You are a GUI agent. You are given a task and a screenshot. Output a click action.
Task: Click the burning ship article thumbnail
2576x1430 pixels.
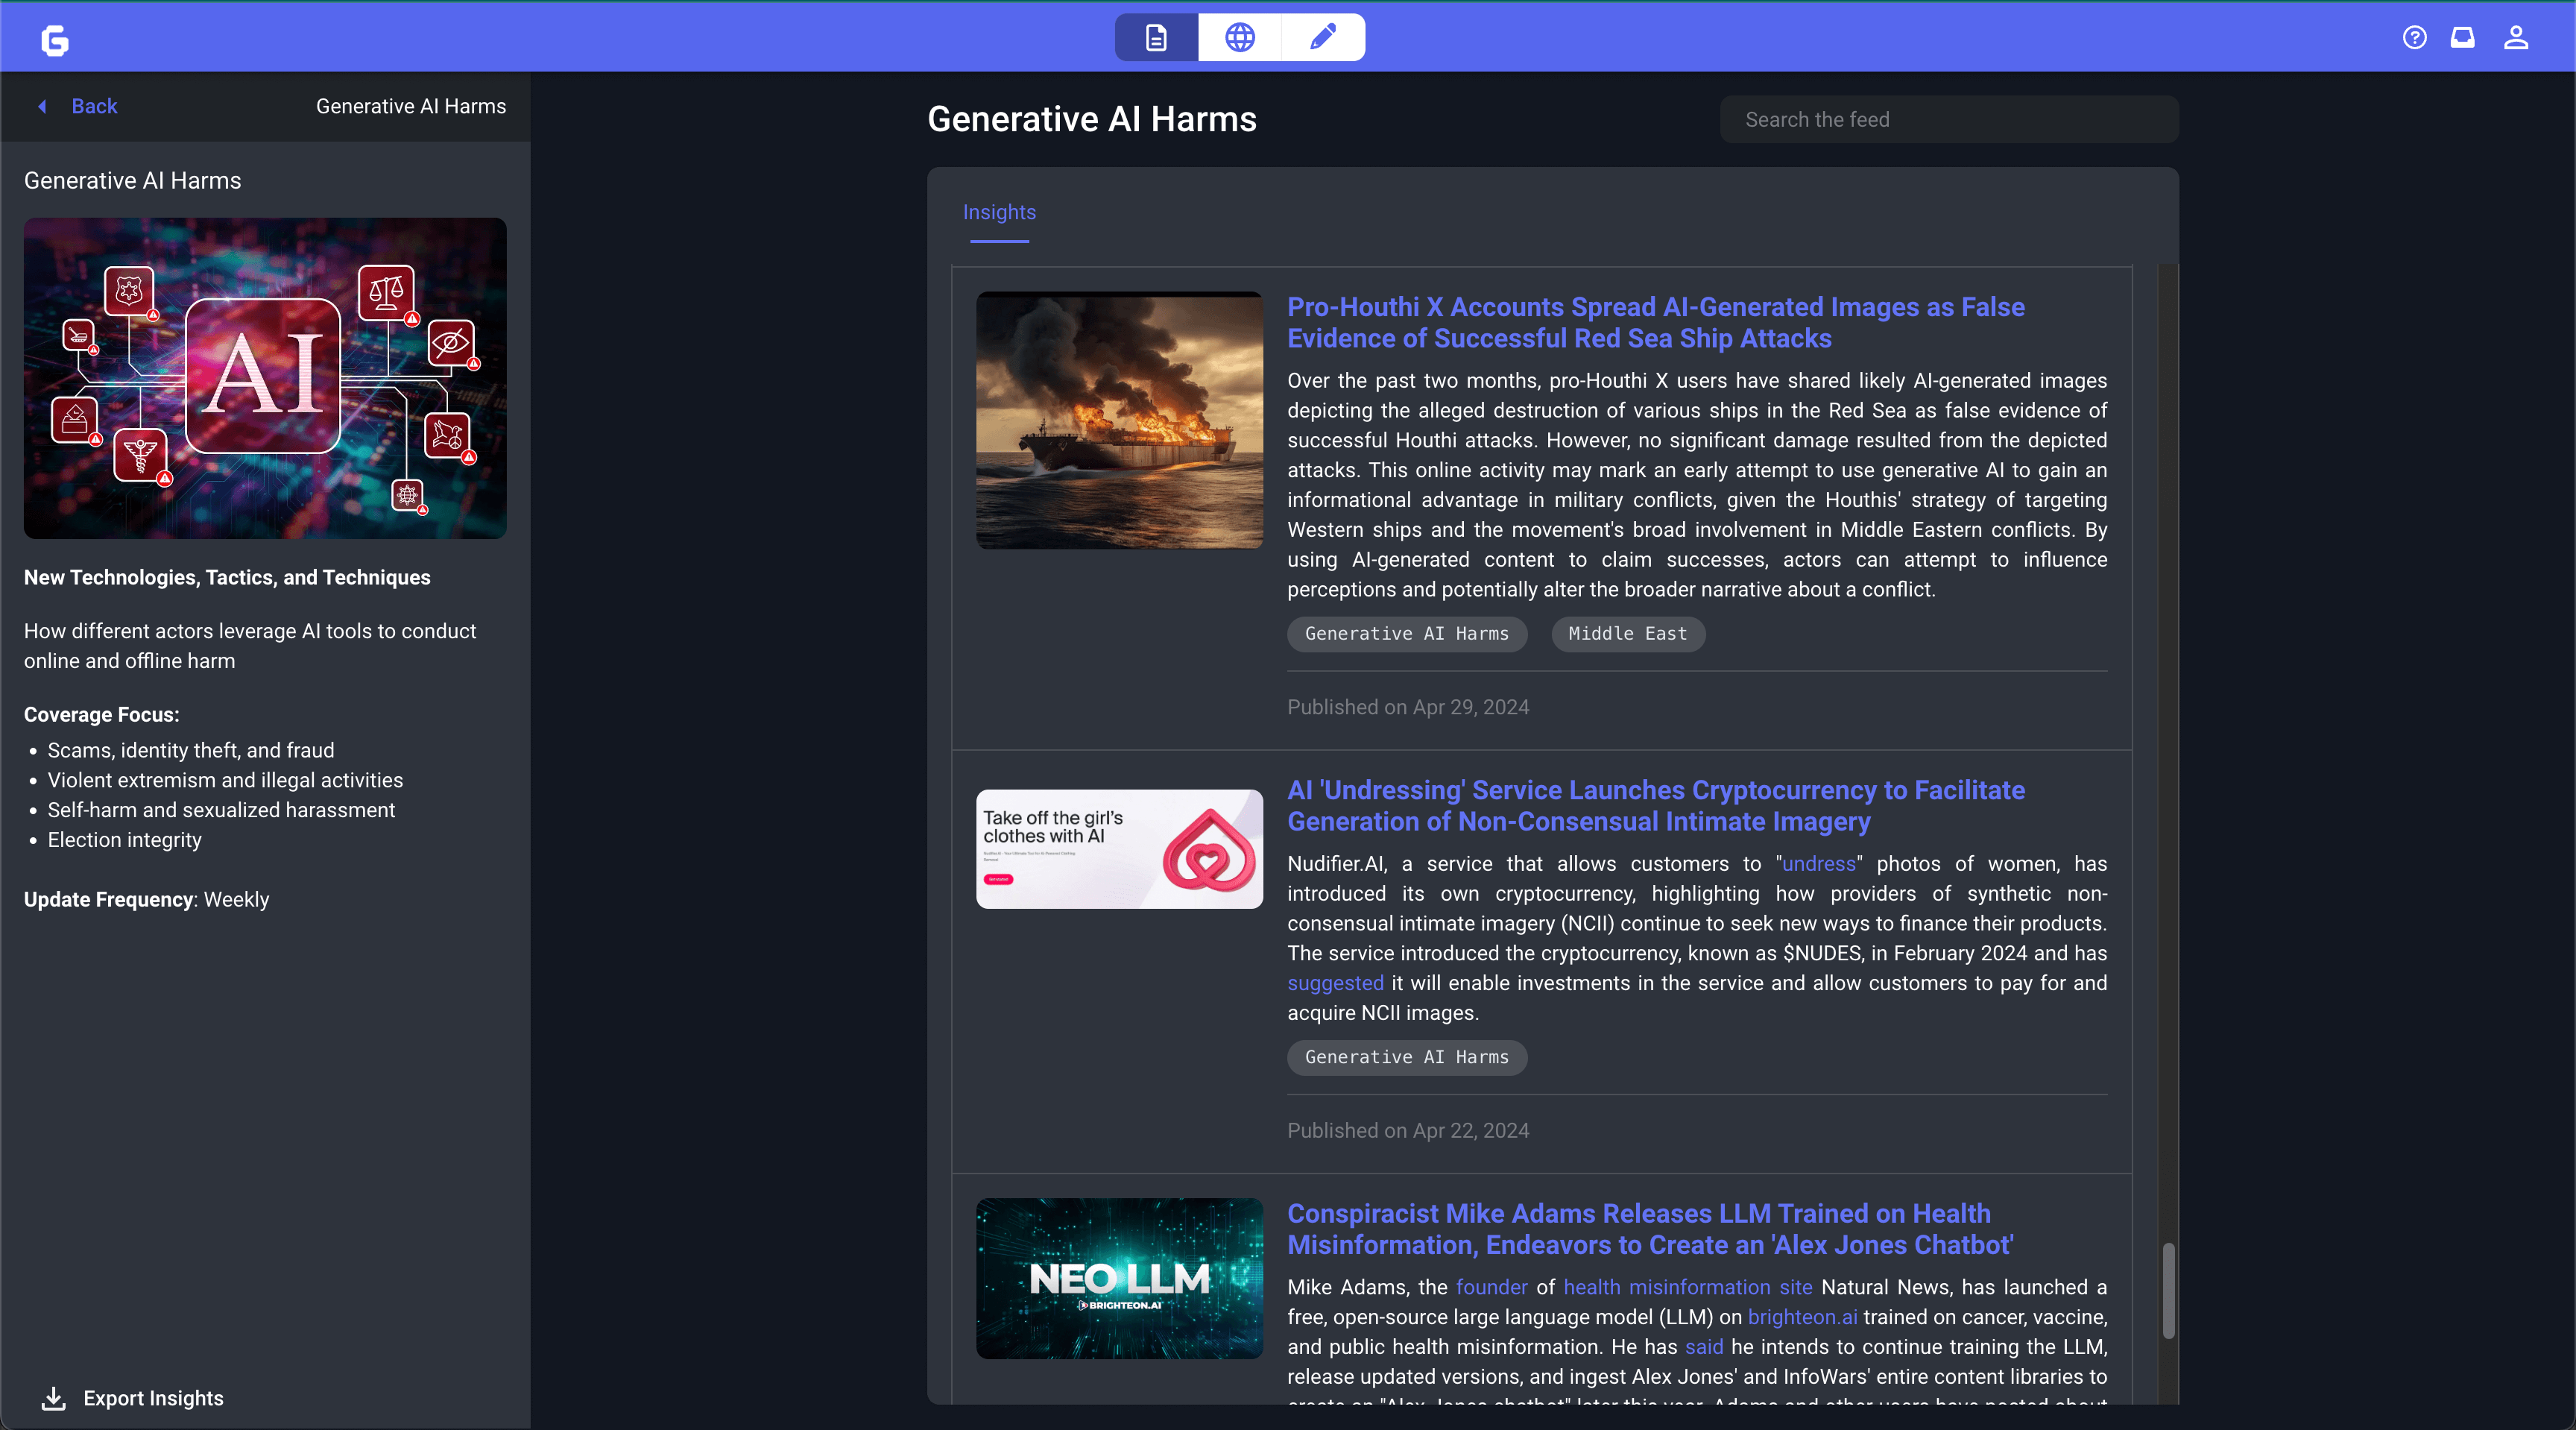point(1119,420)
